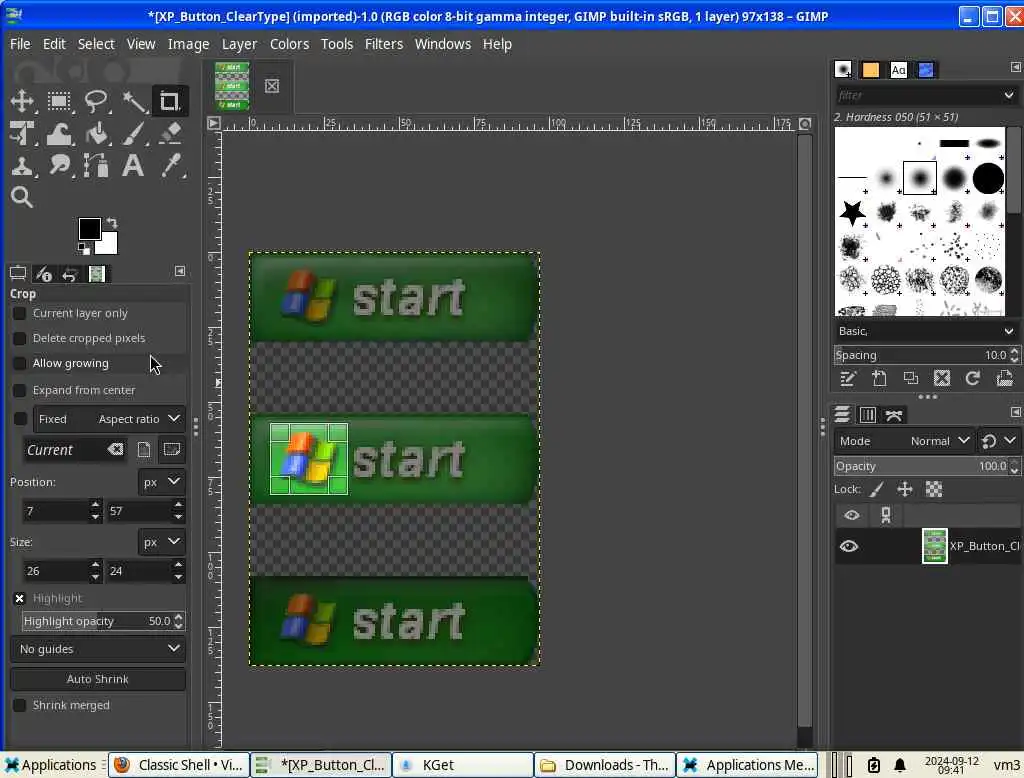Switch to the Patterns tab
Image resolution: width=1024 pixels, height=778 pixels.
[871, 70]
